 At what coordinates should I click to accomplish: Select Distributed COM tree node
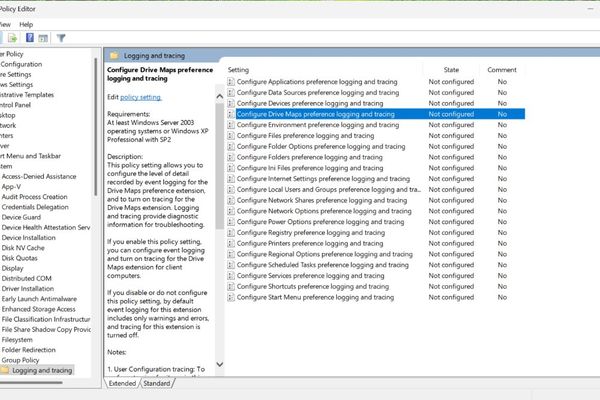[27, 278]
